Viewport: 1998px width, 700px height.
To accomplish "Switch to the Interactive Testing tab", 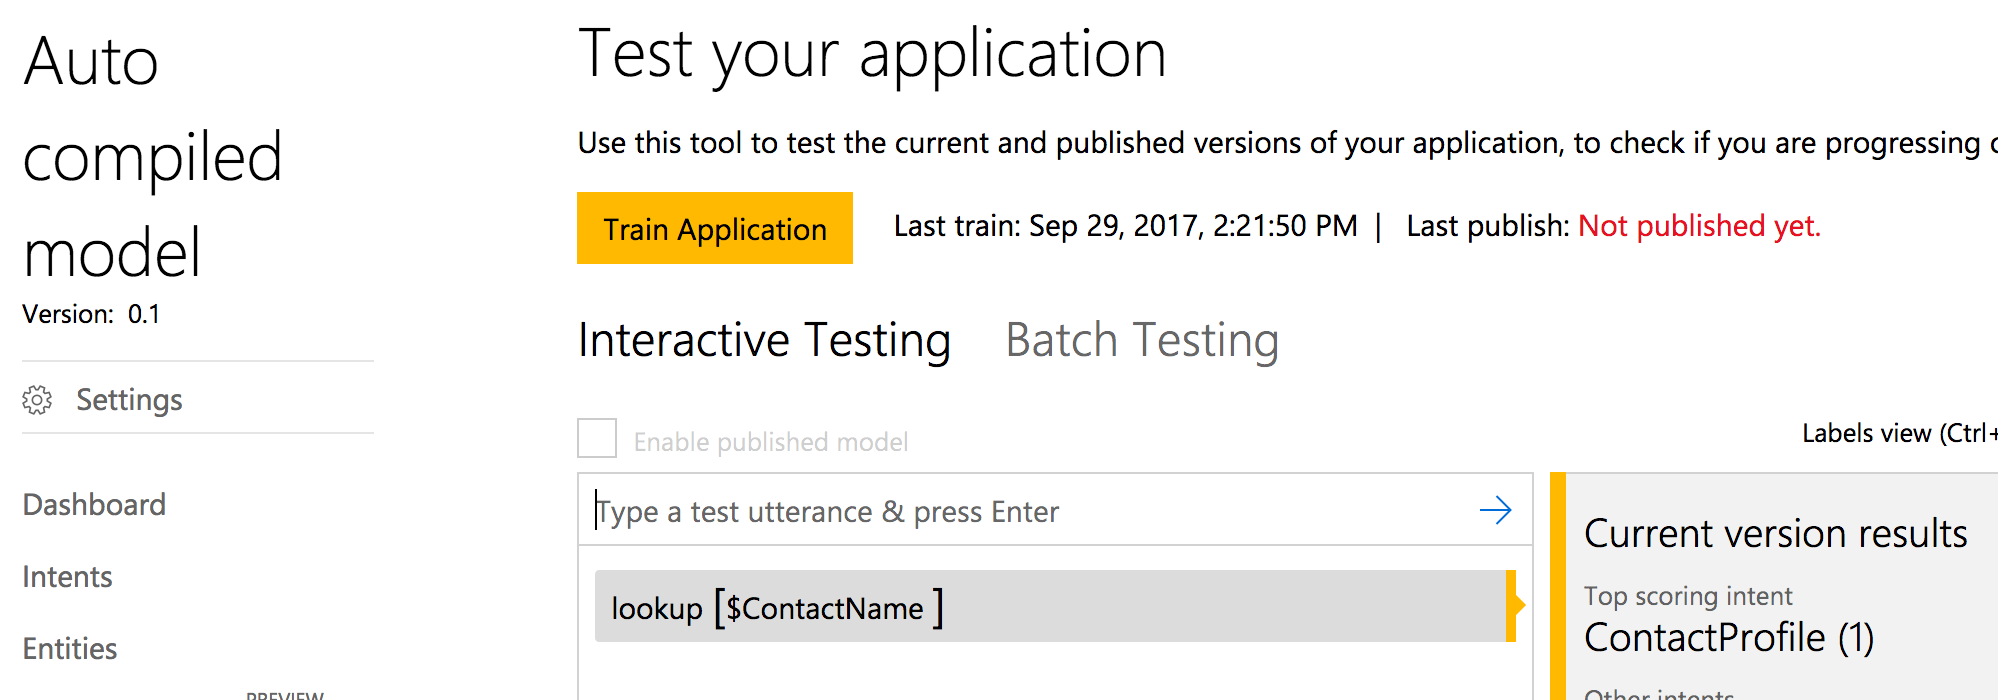I will (x=763, y=340).
